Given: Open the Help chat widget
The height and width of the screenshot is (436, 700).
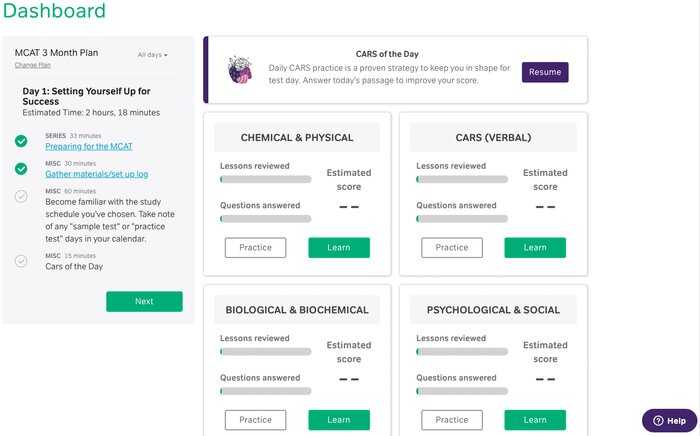Looking at the screenshot, I should click(669, 420).
